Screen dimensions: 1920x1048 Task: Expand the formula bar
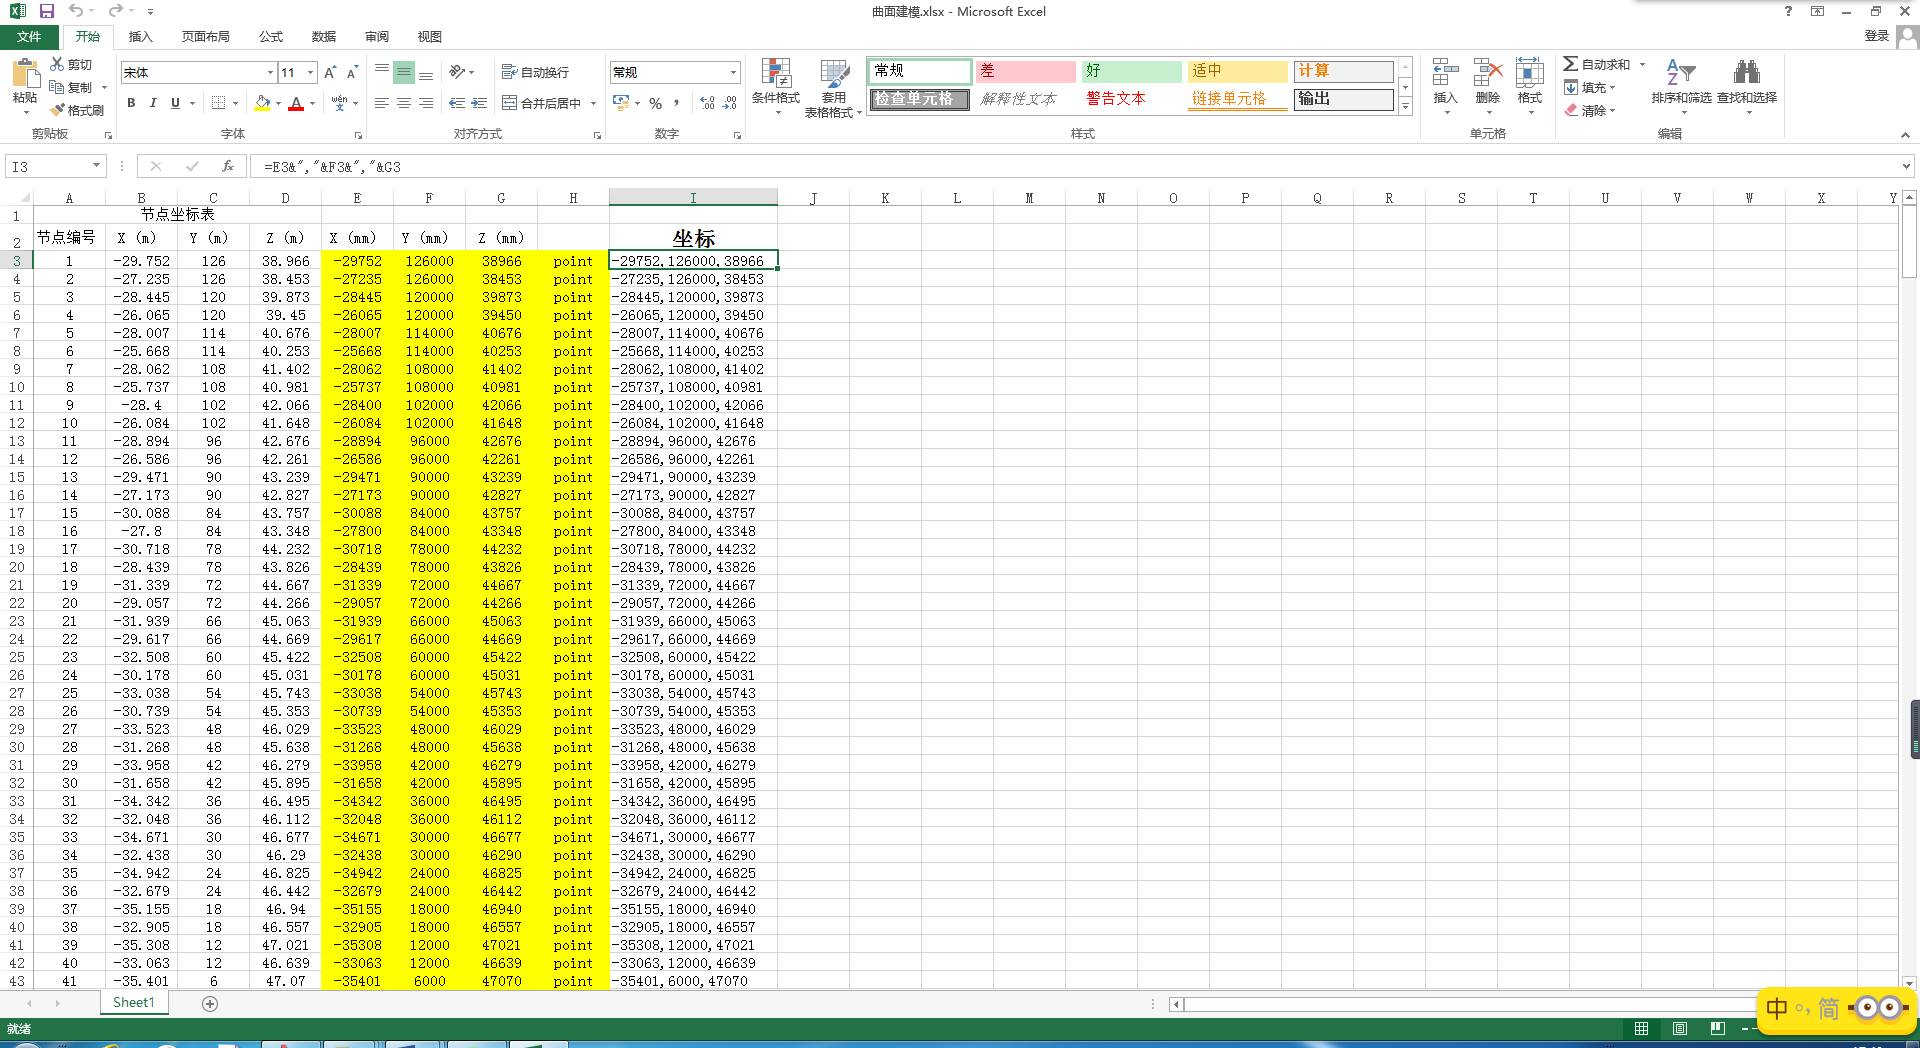coord(1906,166)
